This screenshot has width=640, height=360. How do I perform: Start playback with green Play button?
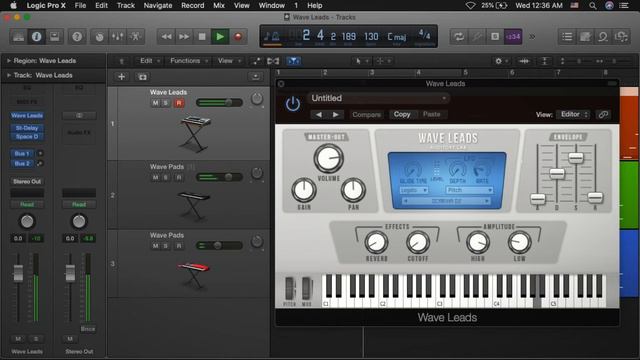220,37
